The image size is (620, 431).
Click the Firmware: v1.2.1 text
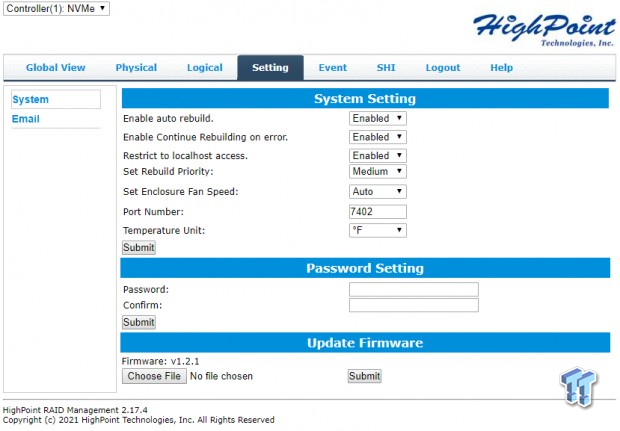pyautogui.click(x=161, y=361)
